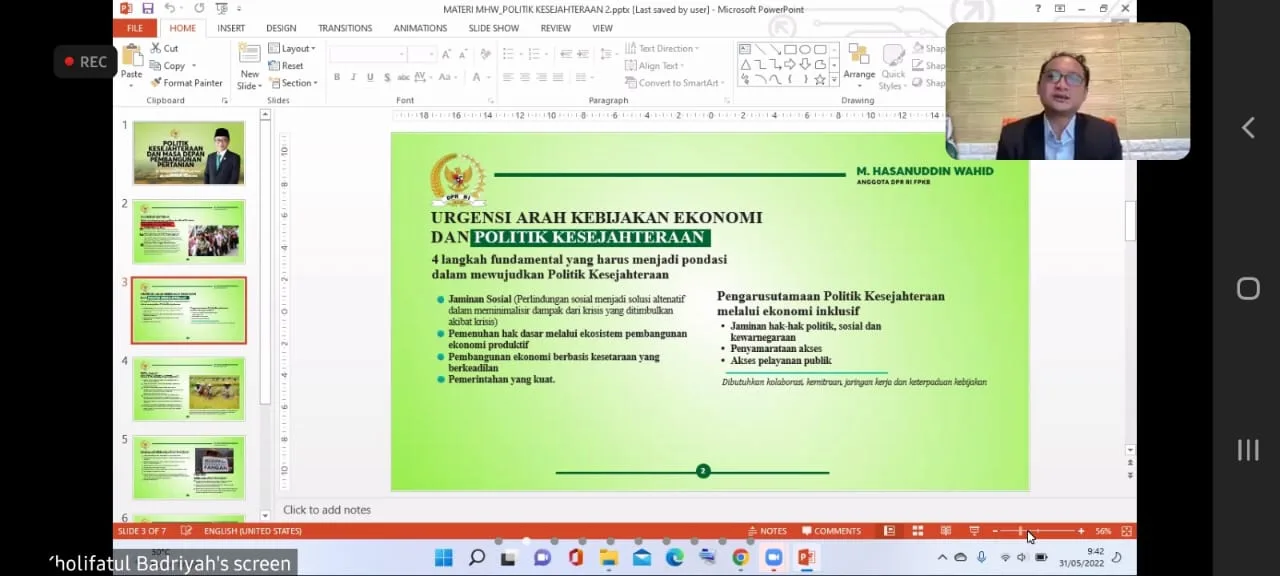The width and height of the screenshot is (1280, 576).
Task: Click the zoom out minus button
Action: coord(995,531)
